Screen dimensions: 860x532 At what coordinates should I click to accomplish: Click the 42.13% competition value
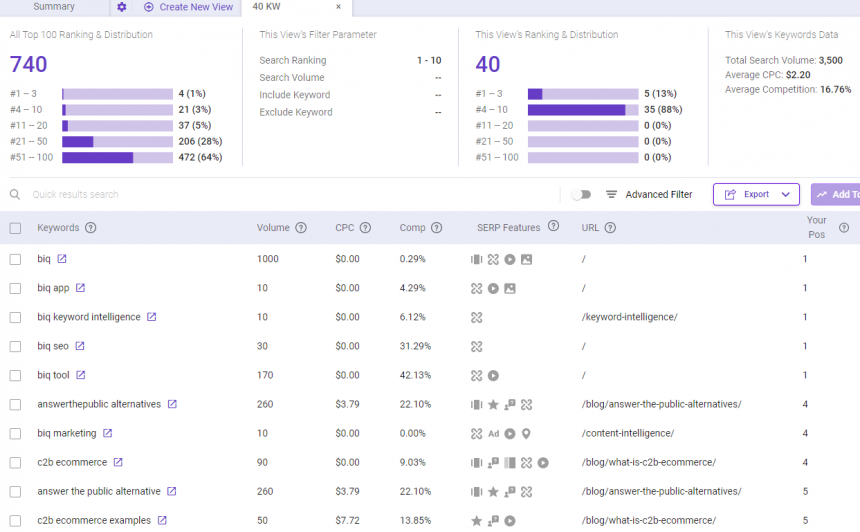coord(415,375)
